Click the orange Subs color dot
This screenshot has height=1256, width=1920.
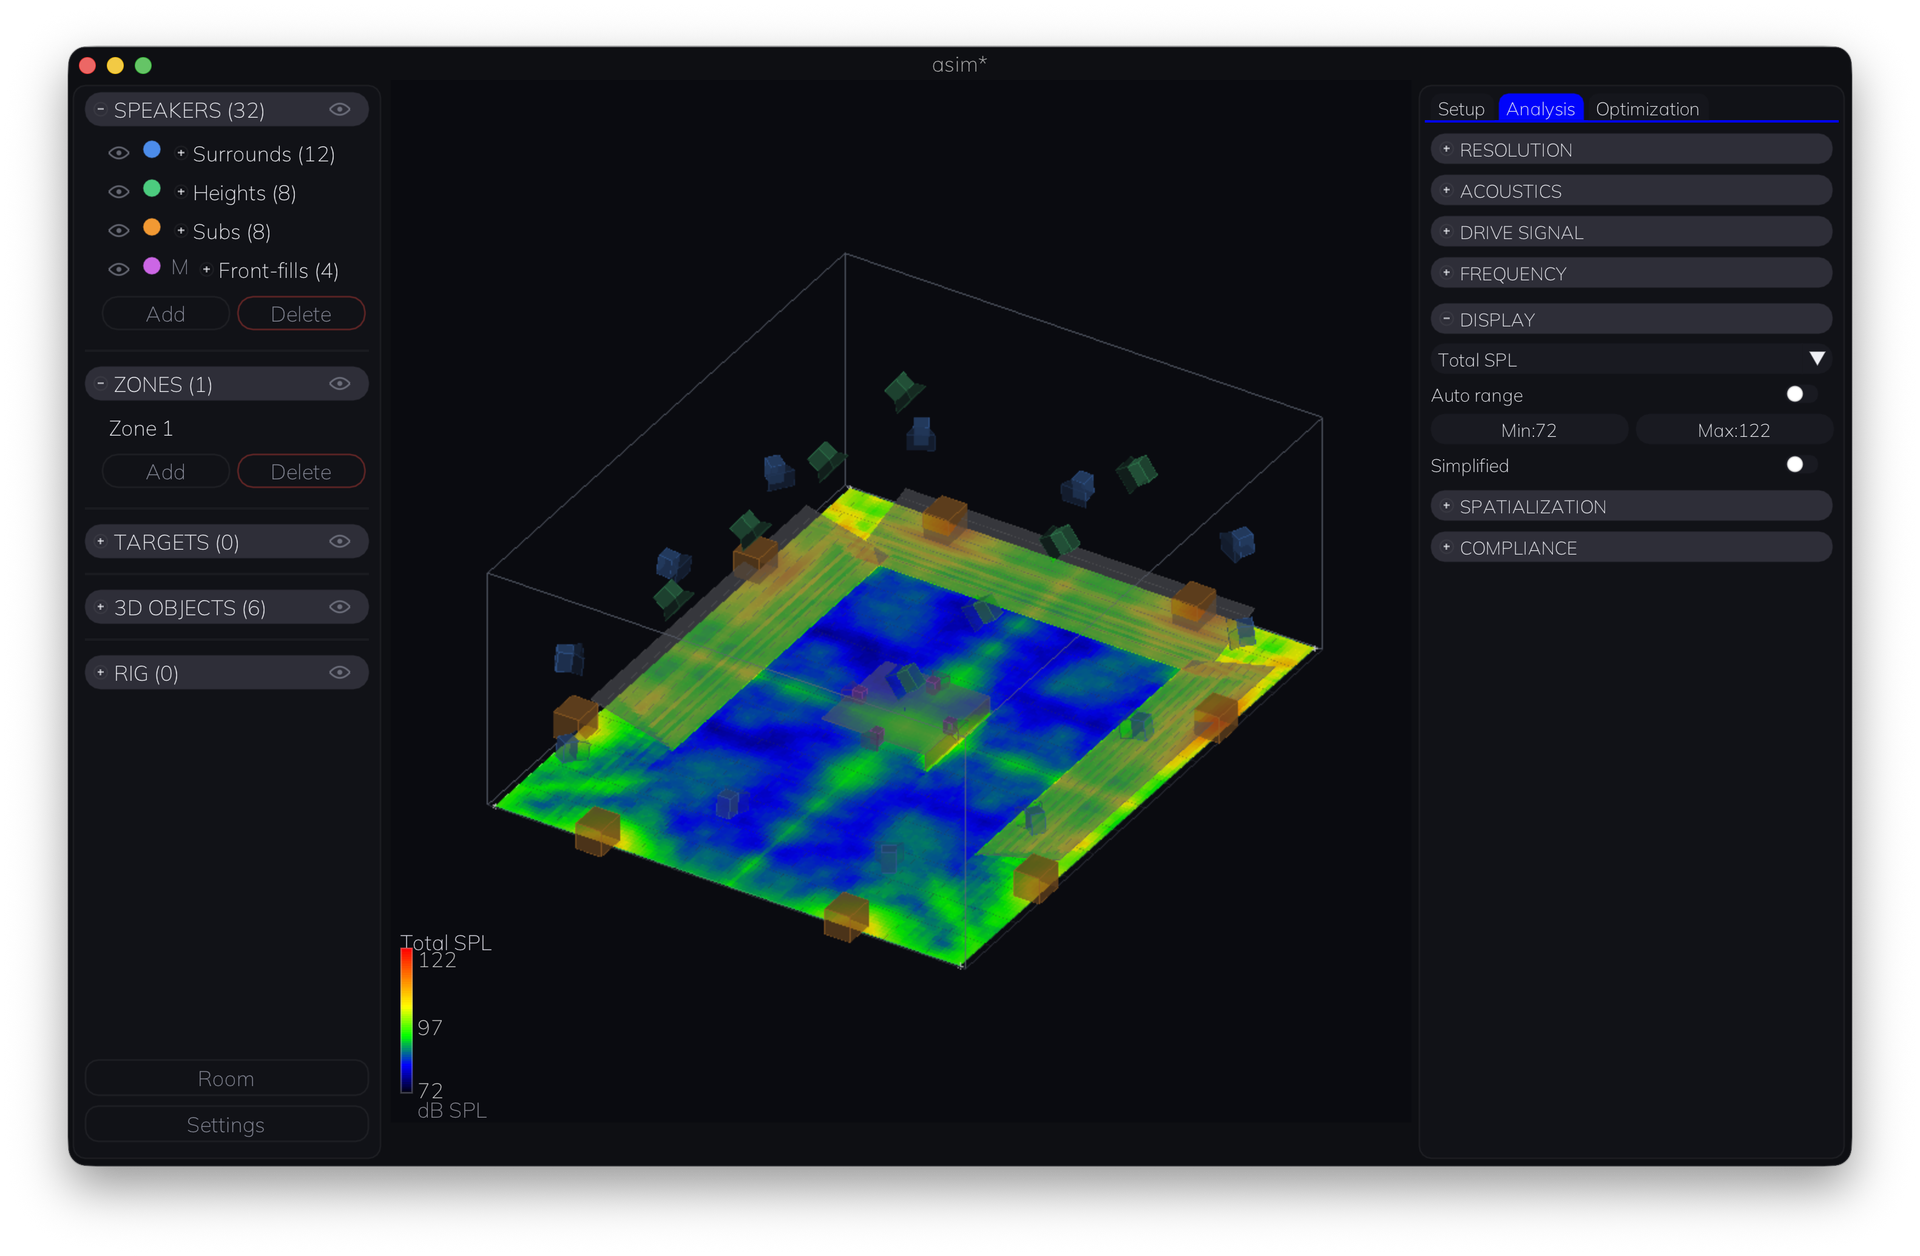click(152, 228)
